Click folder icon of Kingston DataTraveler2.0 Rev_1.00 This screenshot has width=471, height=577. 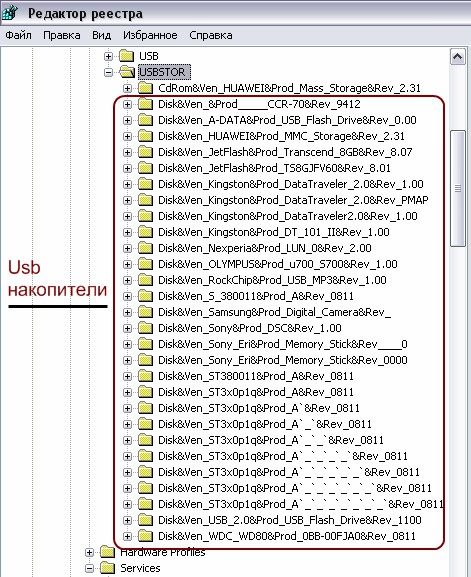(146, 216)
